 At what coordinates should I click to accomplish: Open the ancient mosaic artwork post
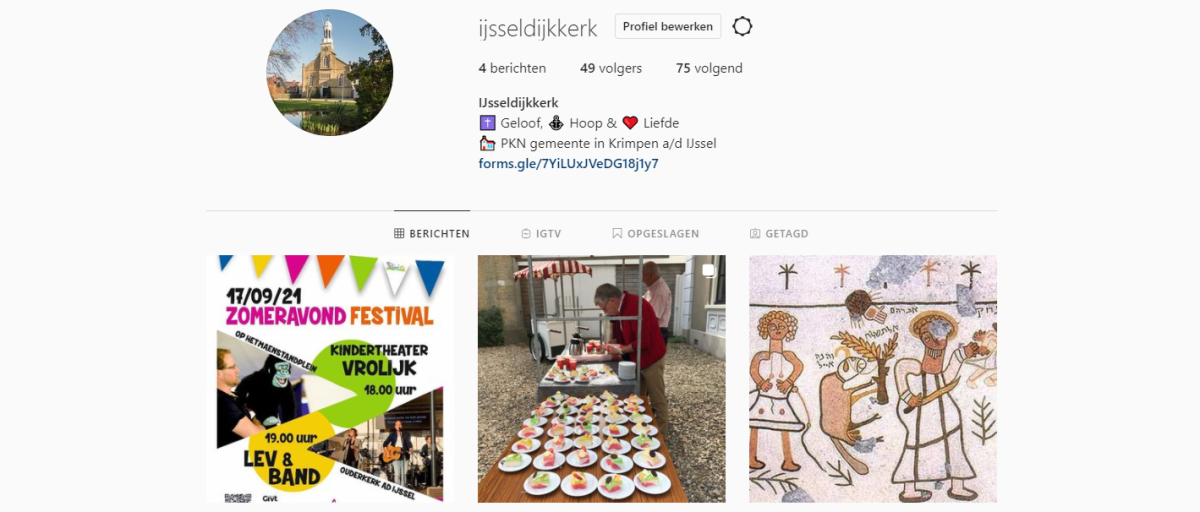click(873, 378)
